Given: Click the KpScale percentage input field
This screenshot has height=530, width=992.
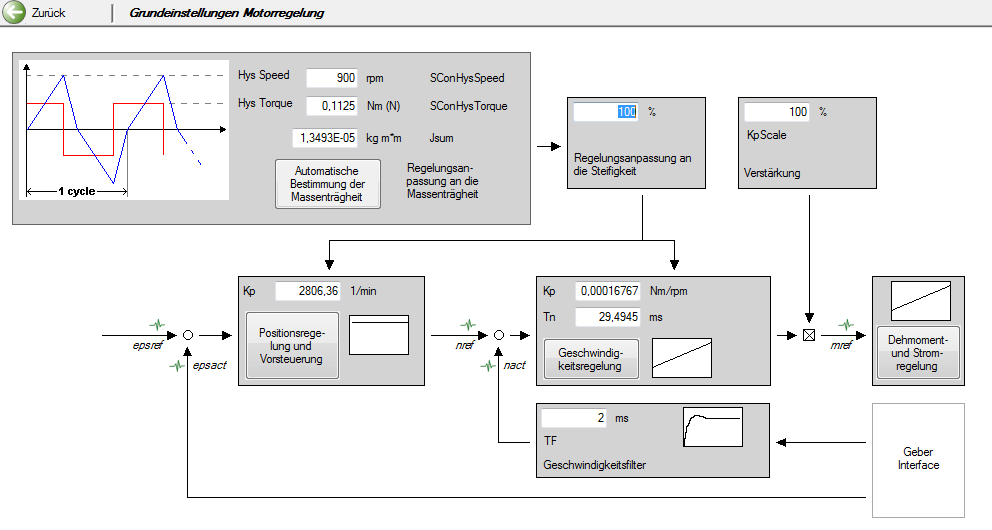Looking at the screenshot, I should 777,112.
